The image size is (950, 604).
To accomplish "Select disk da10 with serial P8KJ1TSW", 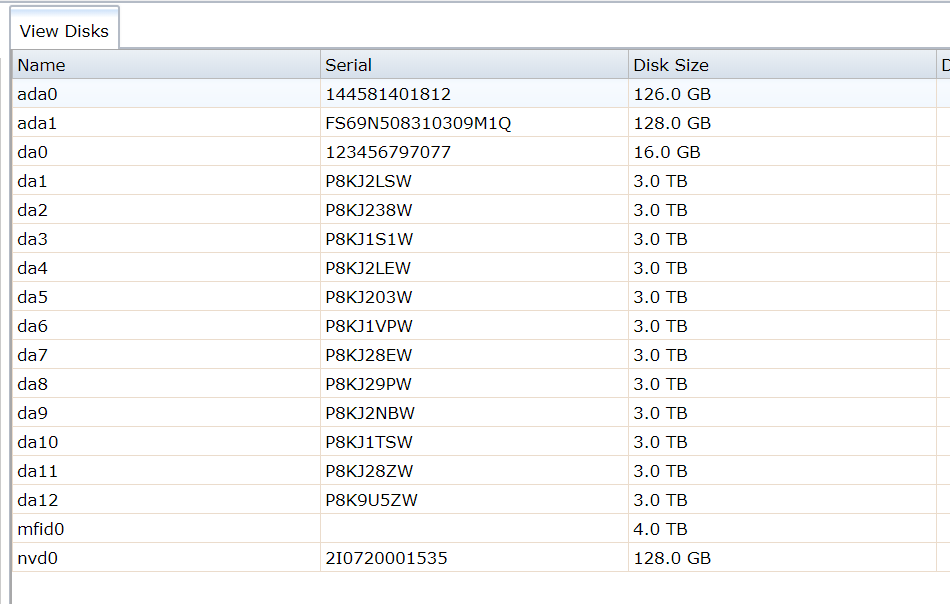I will point(481,442).
